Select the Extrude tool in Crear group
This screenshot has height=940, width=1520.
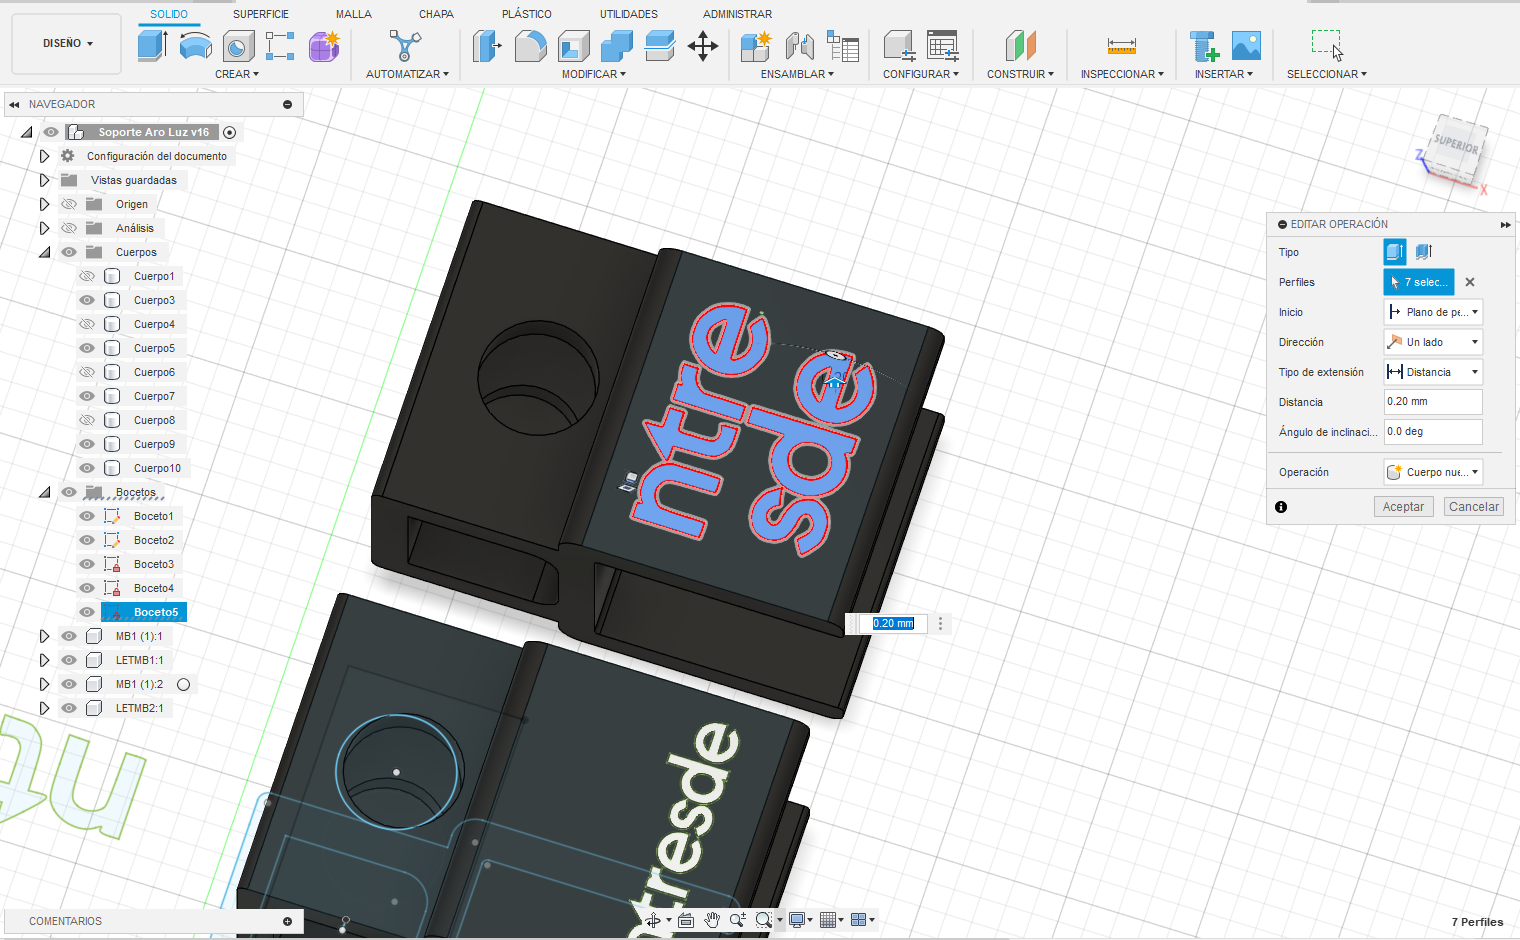point(152,46)
